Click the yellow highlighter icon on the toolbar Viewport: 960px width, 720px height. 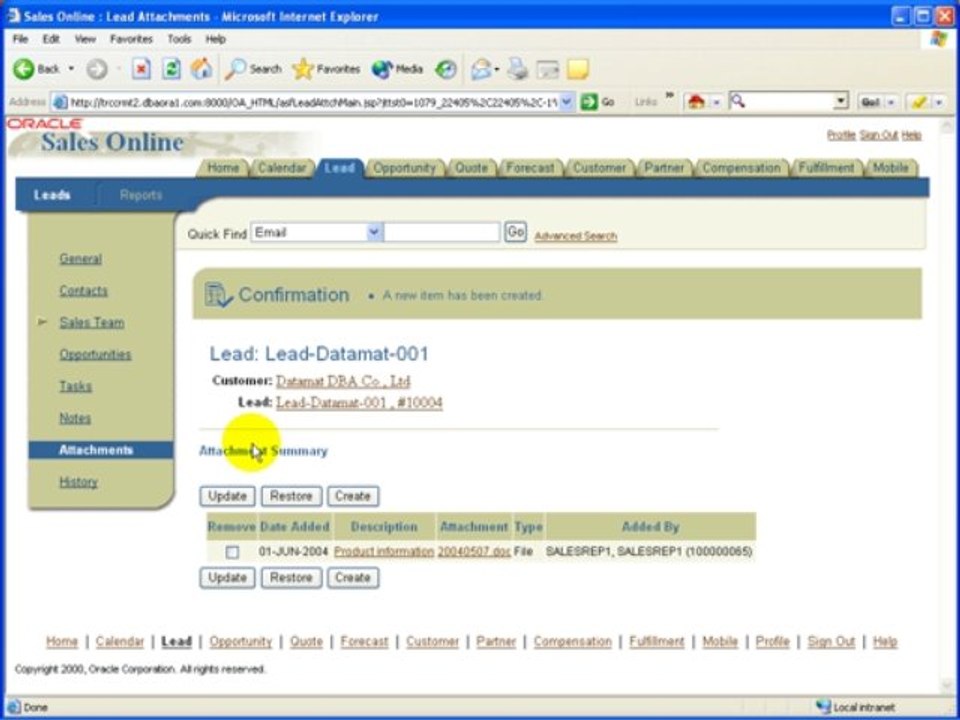pos(918,102)
